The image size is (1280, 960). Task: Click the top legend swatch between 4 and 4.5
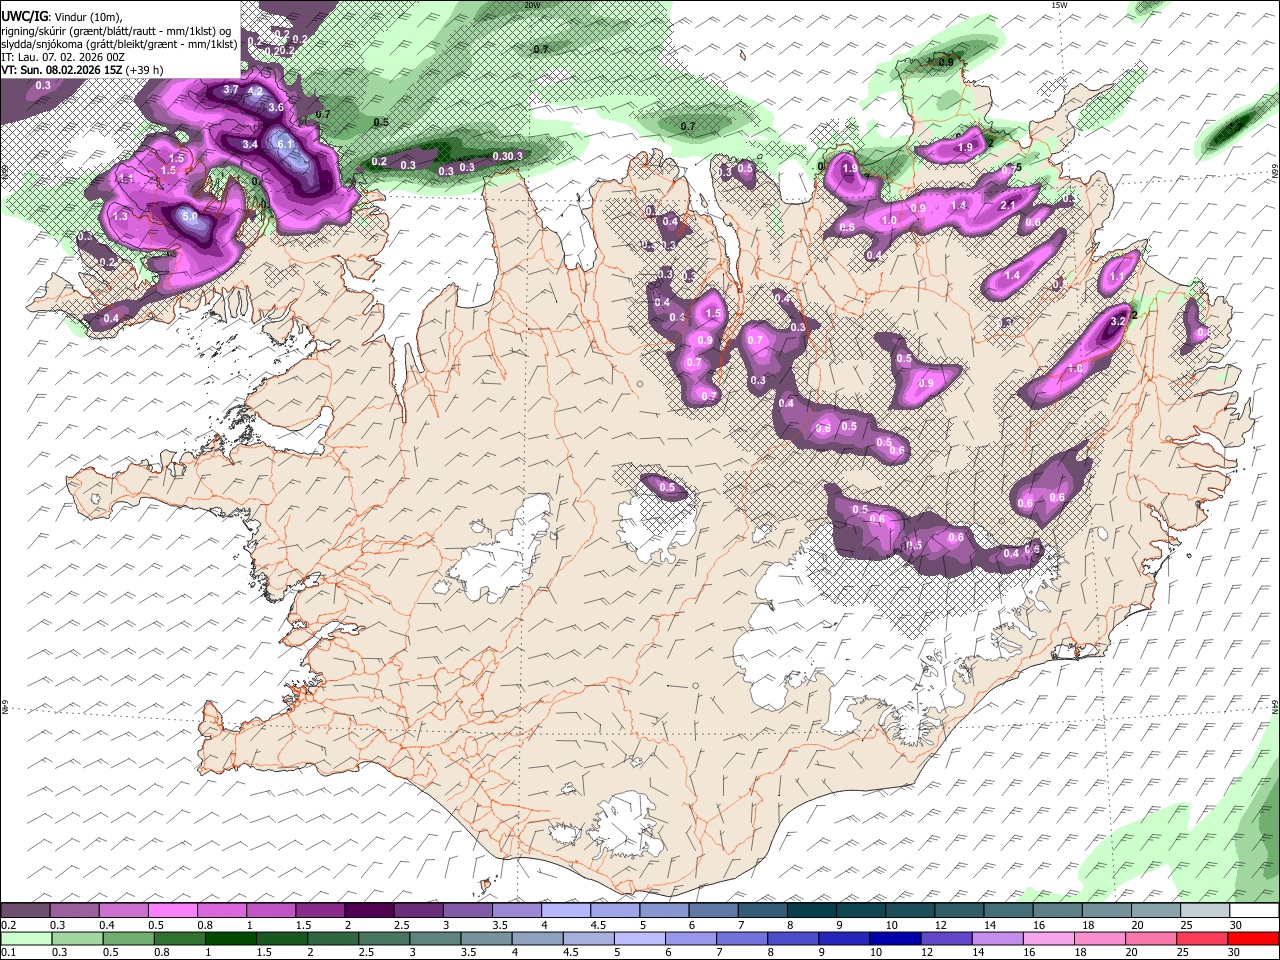(565, 911)
